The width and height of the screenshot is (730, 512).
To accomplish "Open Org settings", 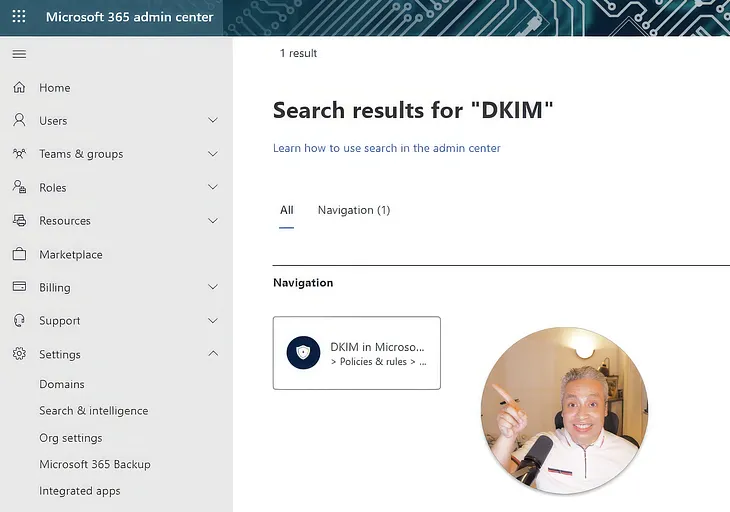I will click(x=71, y=438).
